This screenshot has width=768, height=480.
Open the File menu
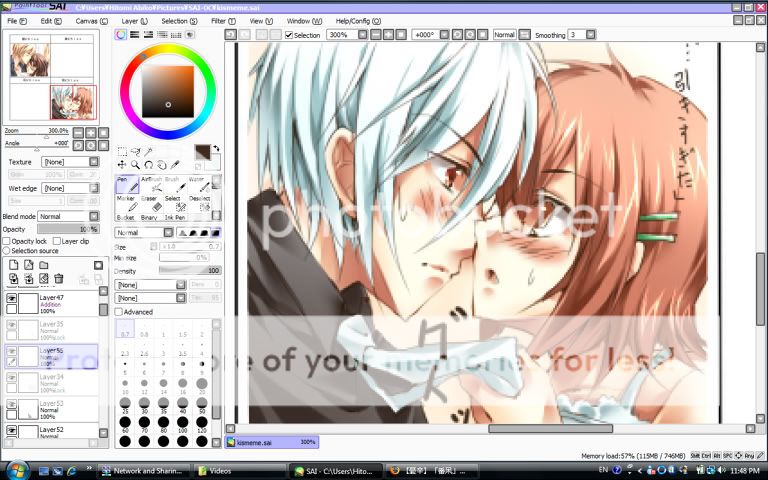pos(17,21)
